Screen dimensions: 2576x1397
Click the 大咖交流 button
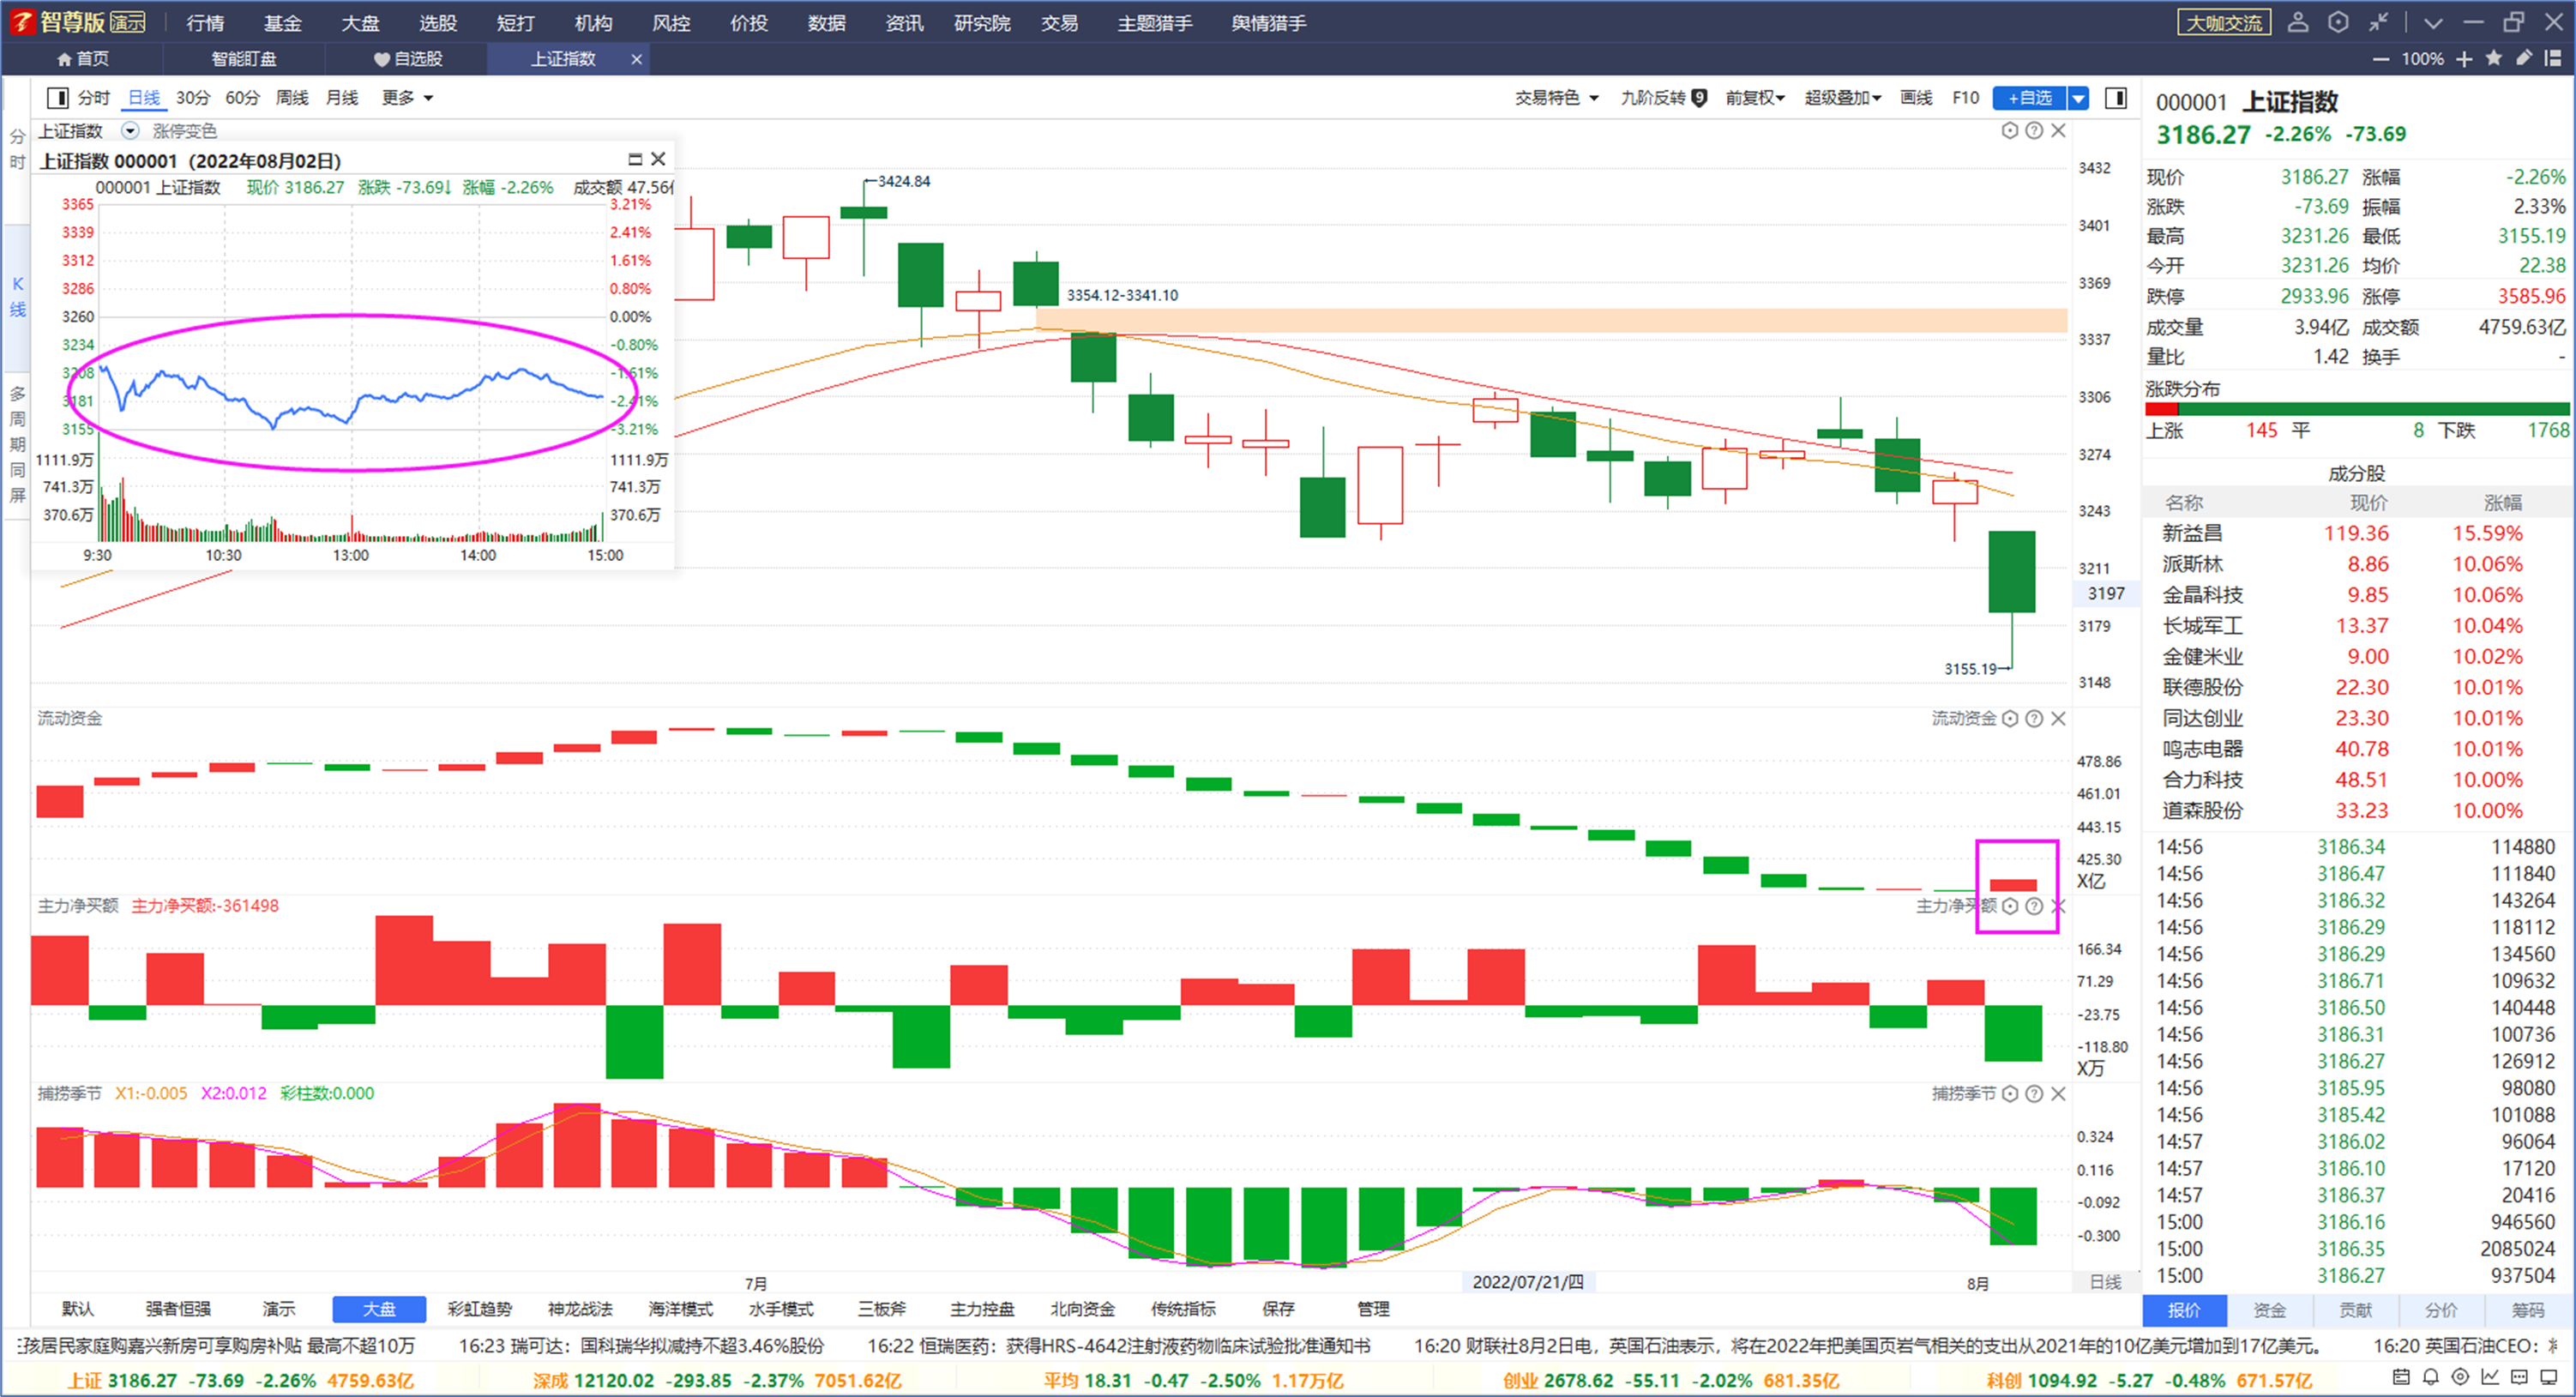2224,22
